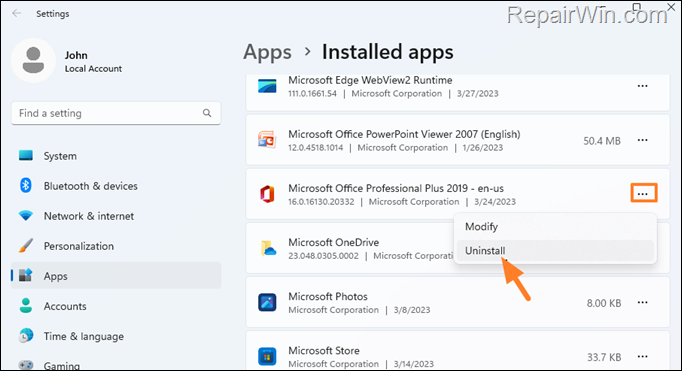Image resolution: width=682 pixels, height=371 pixels.
Task: Click the Personalization brush icon
Action: pyautogui.click(x=26, y=246)
